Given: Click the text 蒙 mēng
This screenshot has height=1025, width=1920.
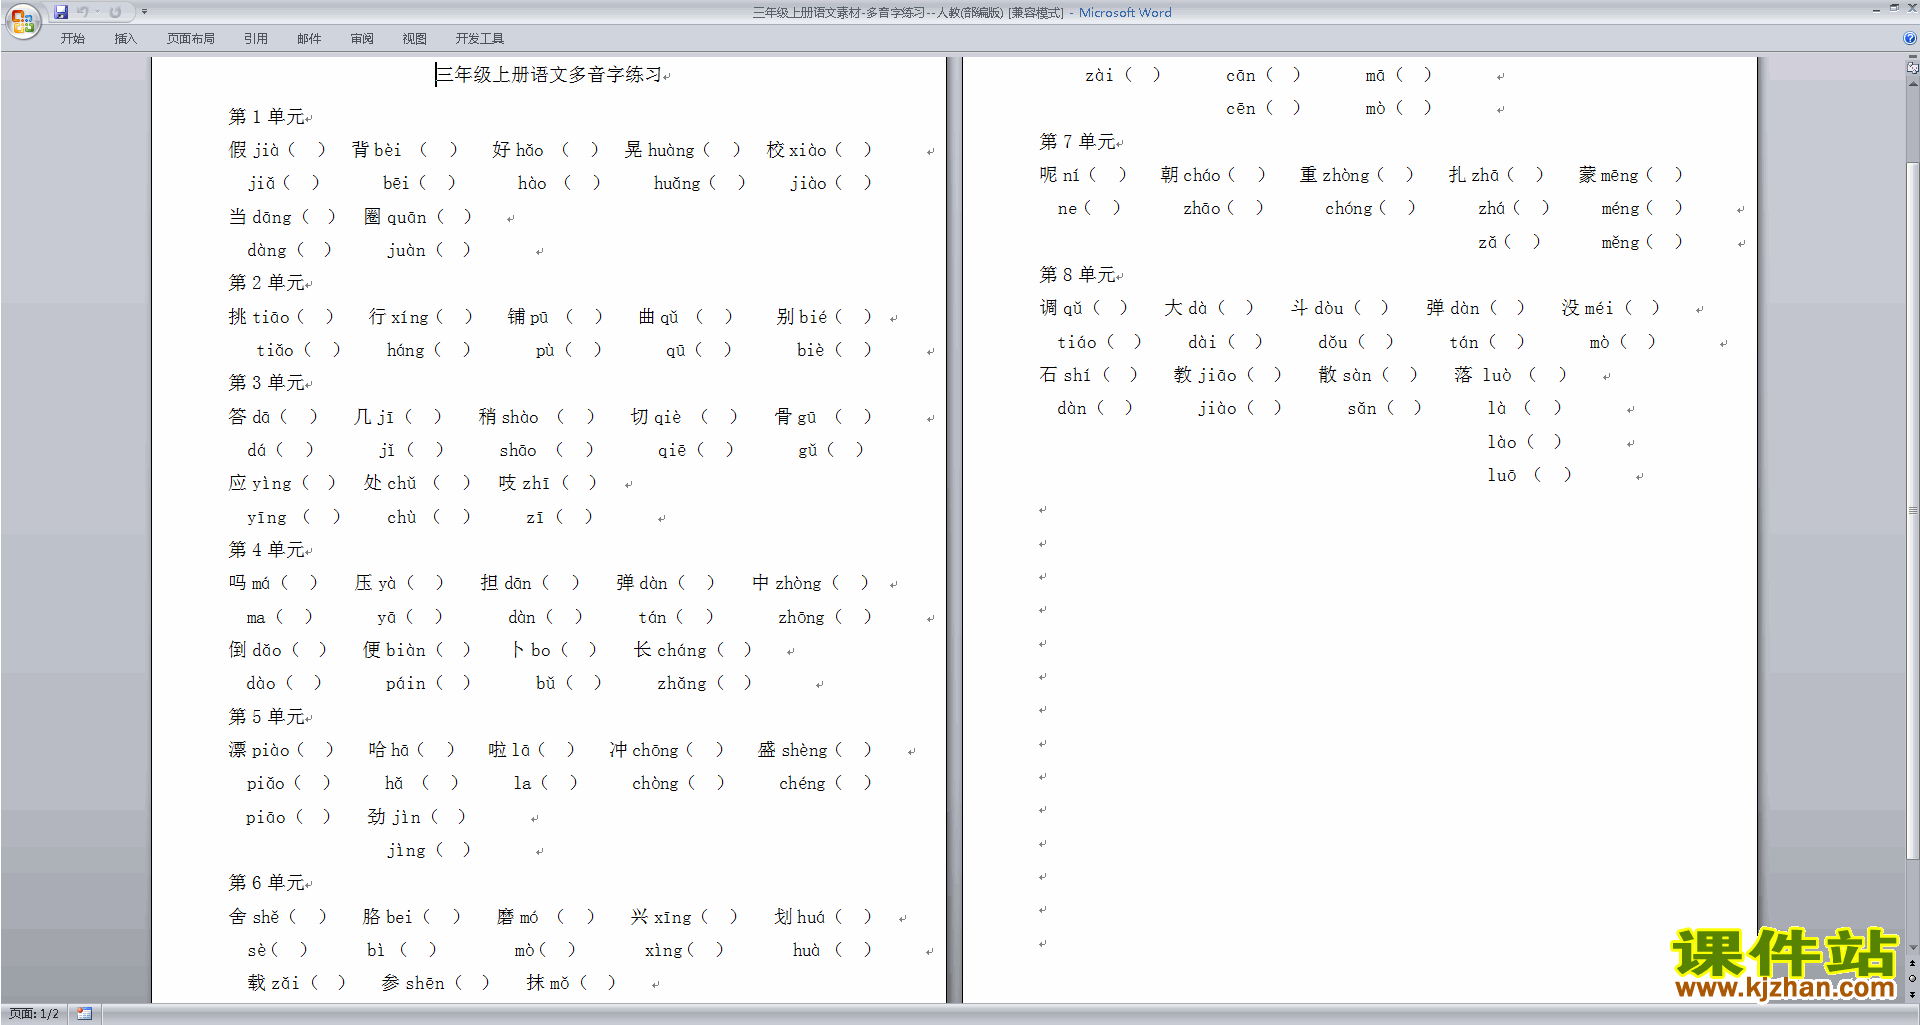Looking at the screenshot, I should 1608,175.
